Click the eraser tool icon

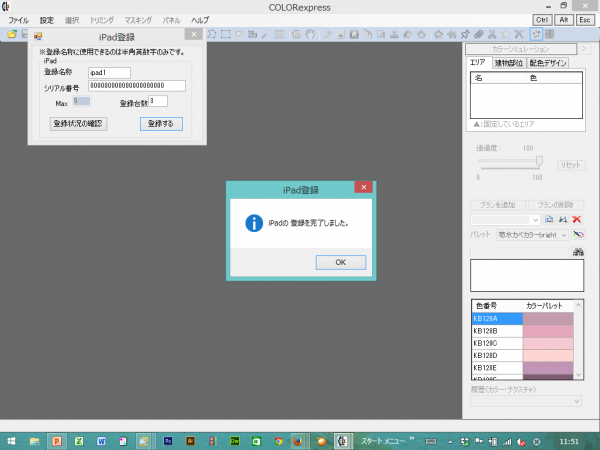(x=327, y=34)
